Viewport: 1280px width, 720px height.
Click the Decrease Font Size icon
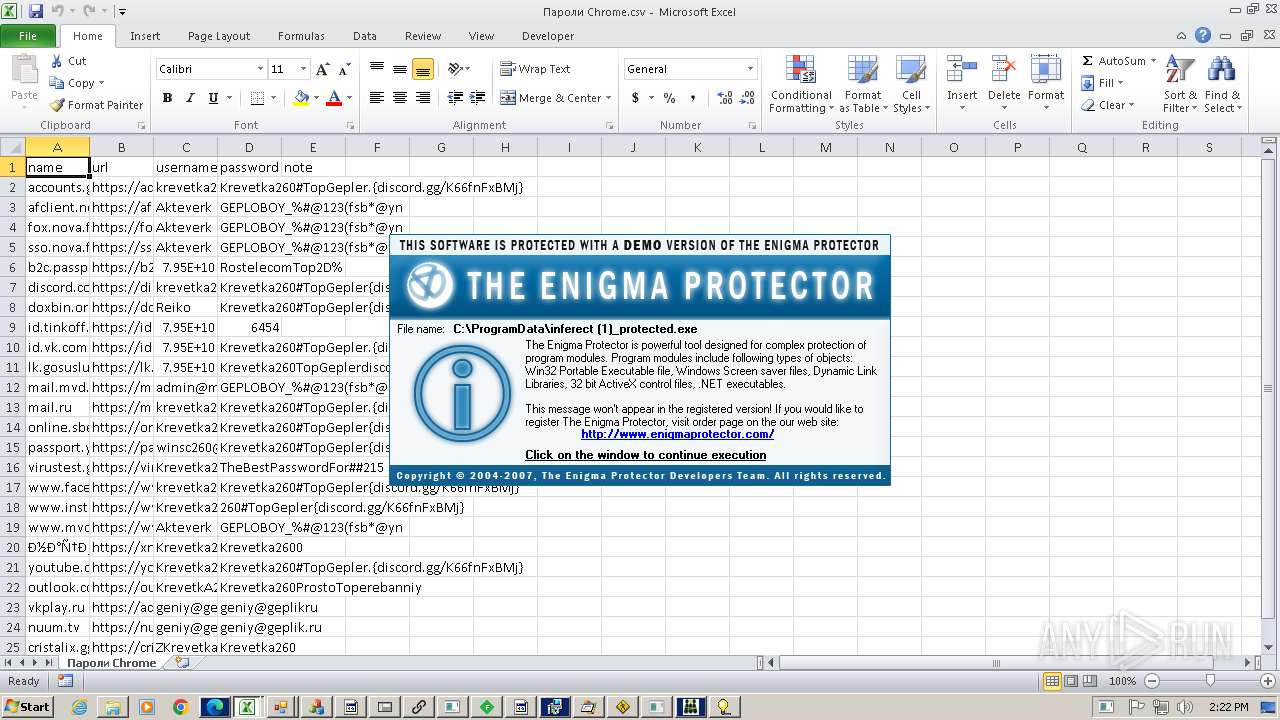[344, 69]
